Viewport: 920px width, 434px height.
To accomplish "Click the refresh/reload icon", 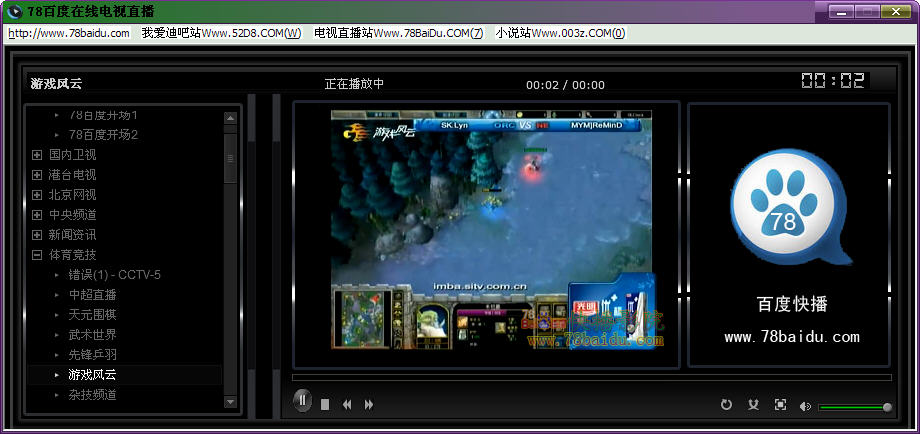I will point(726,405).
